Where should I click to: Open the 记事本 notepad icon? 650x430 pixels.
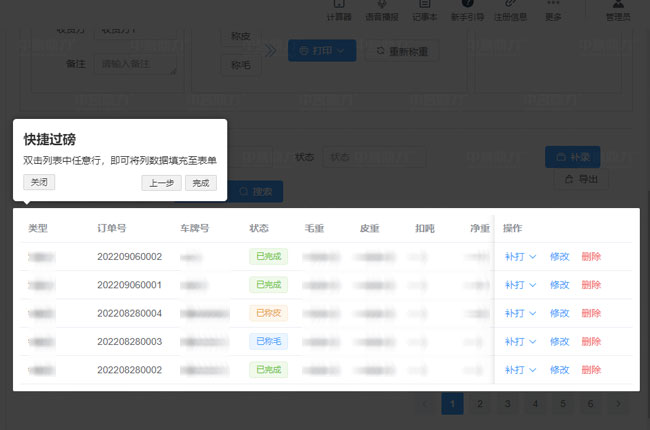coord(425,8)
